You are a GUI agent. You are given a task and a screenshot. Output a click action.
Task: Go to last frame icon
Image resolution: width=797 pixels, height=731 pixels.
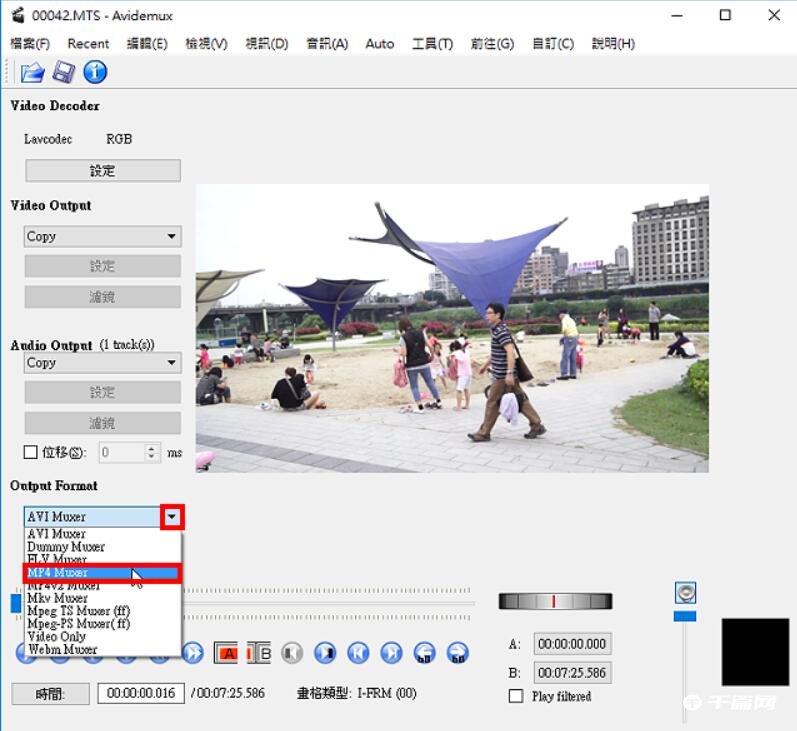[391, 653]
